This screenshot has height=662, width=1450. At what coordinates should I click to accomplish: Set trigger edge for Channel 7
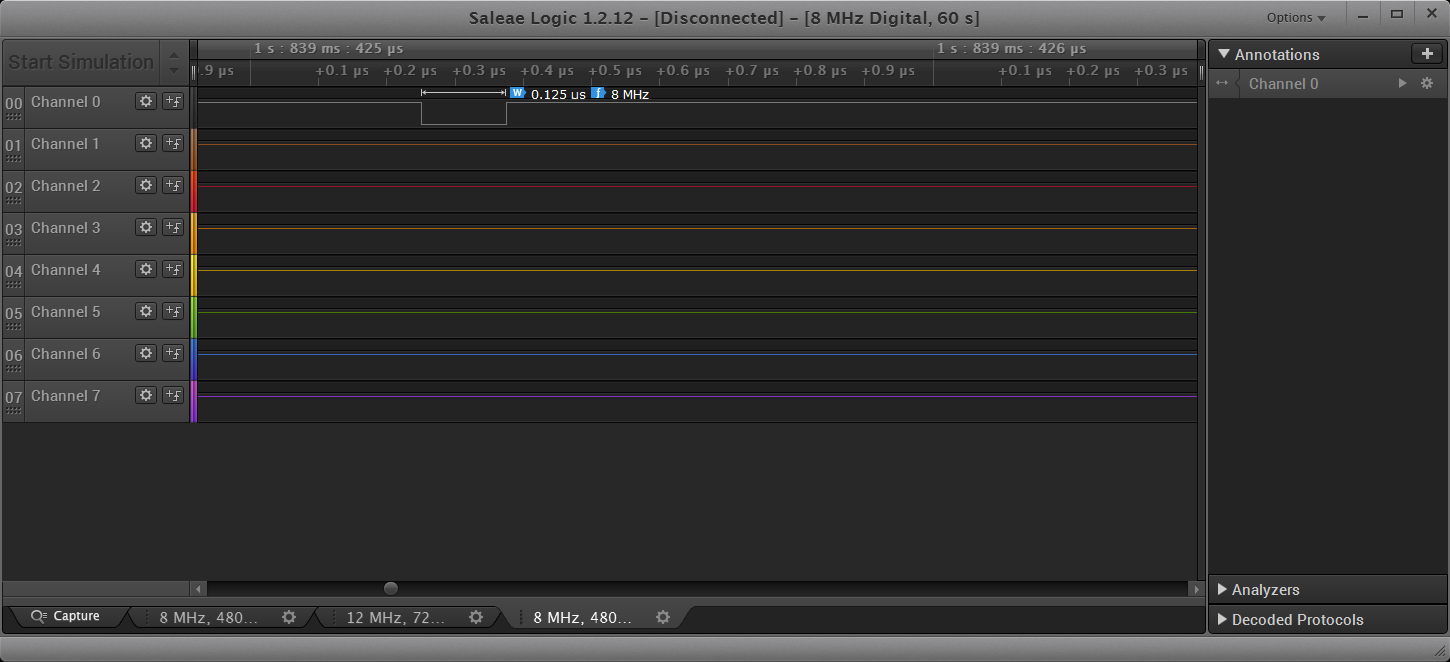point(173,395)
